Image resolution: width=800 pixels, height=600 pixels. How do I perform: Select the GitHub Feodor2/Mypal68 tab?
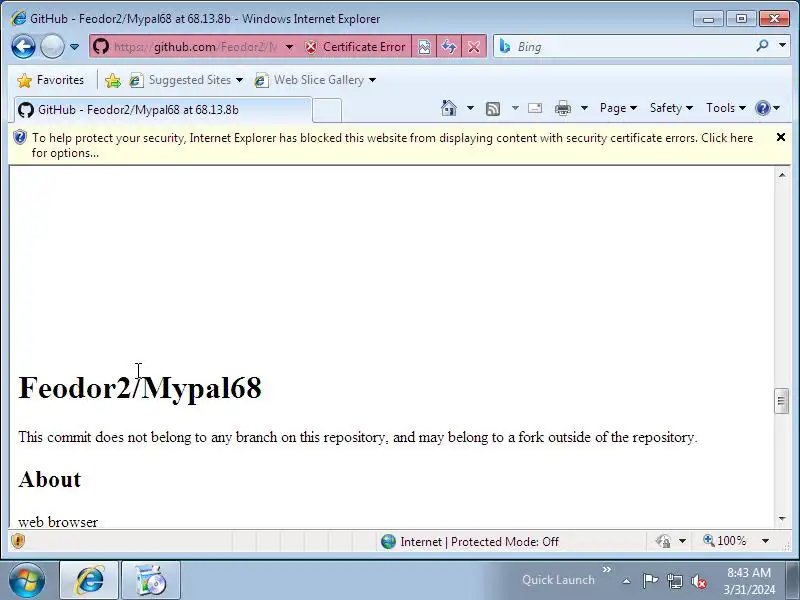pos(162,110)
